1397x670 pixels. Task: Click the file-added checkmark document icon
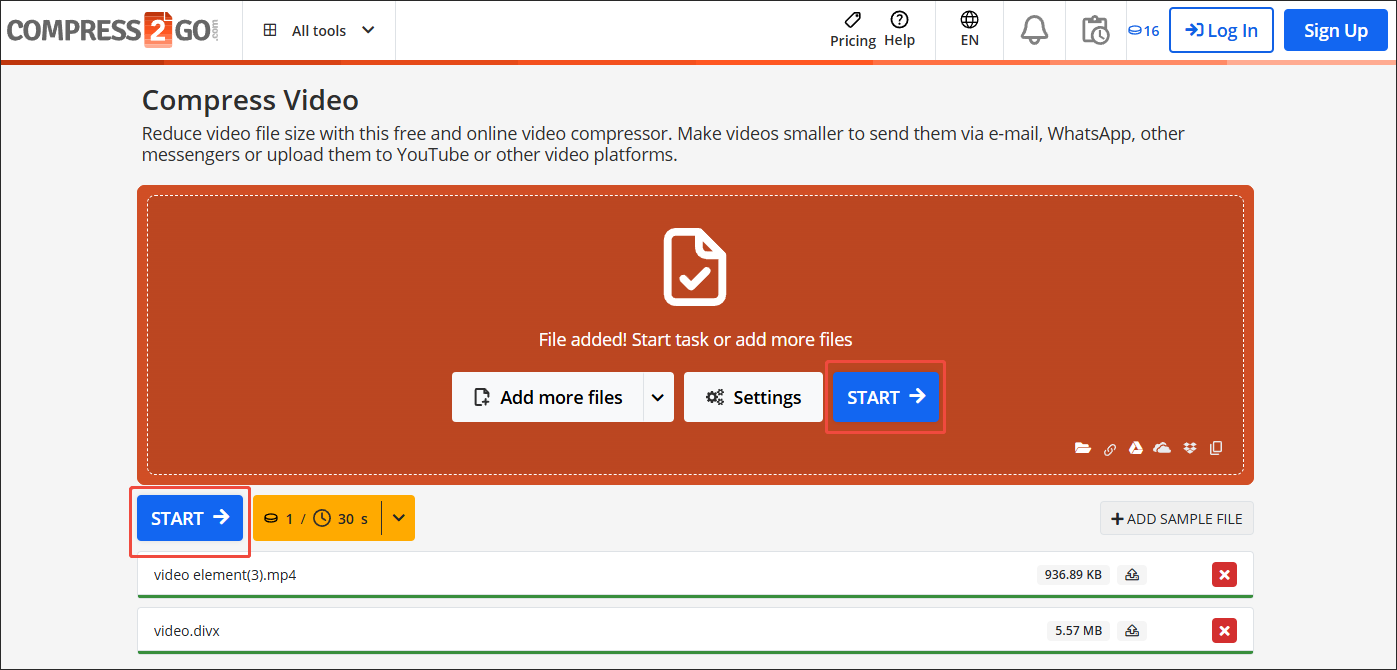(695, 267)
